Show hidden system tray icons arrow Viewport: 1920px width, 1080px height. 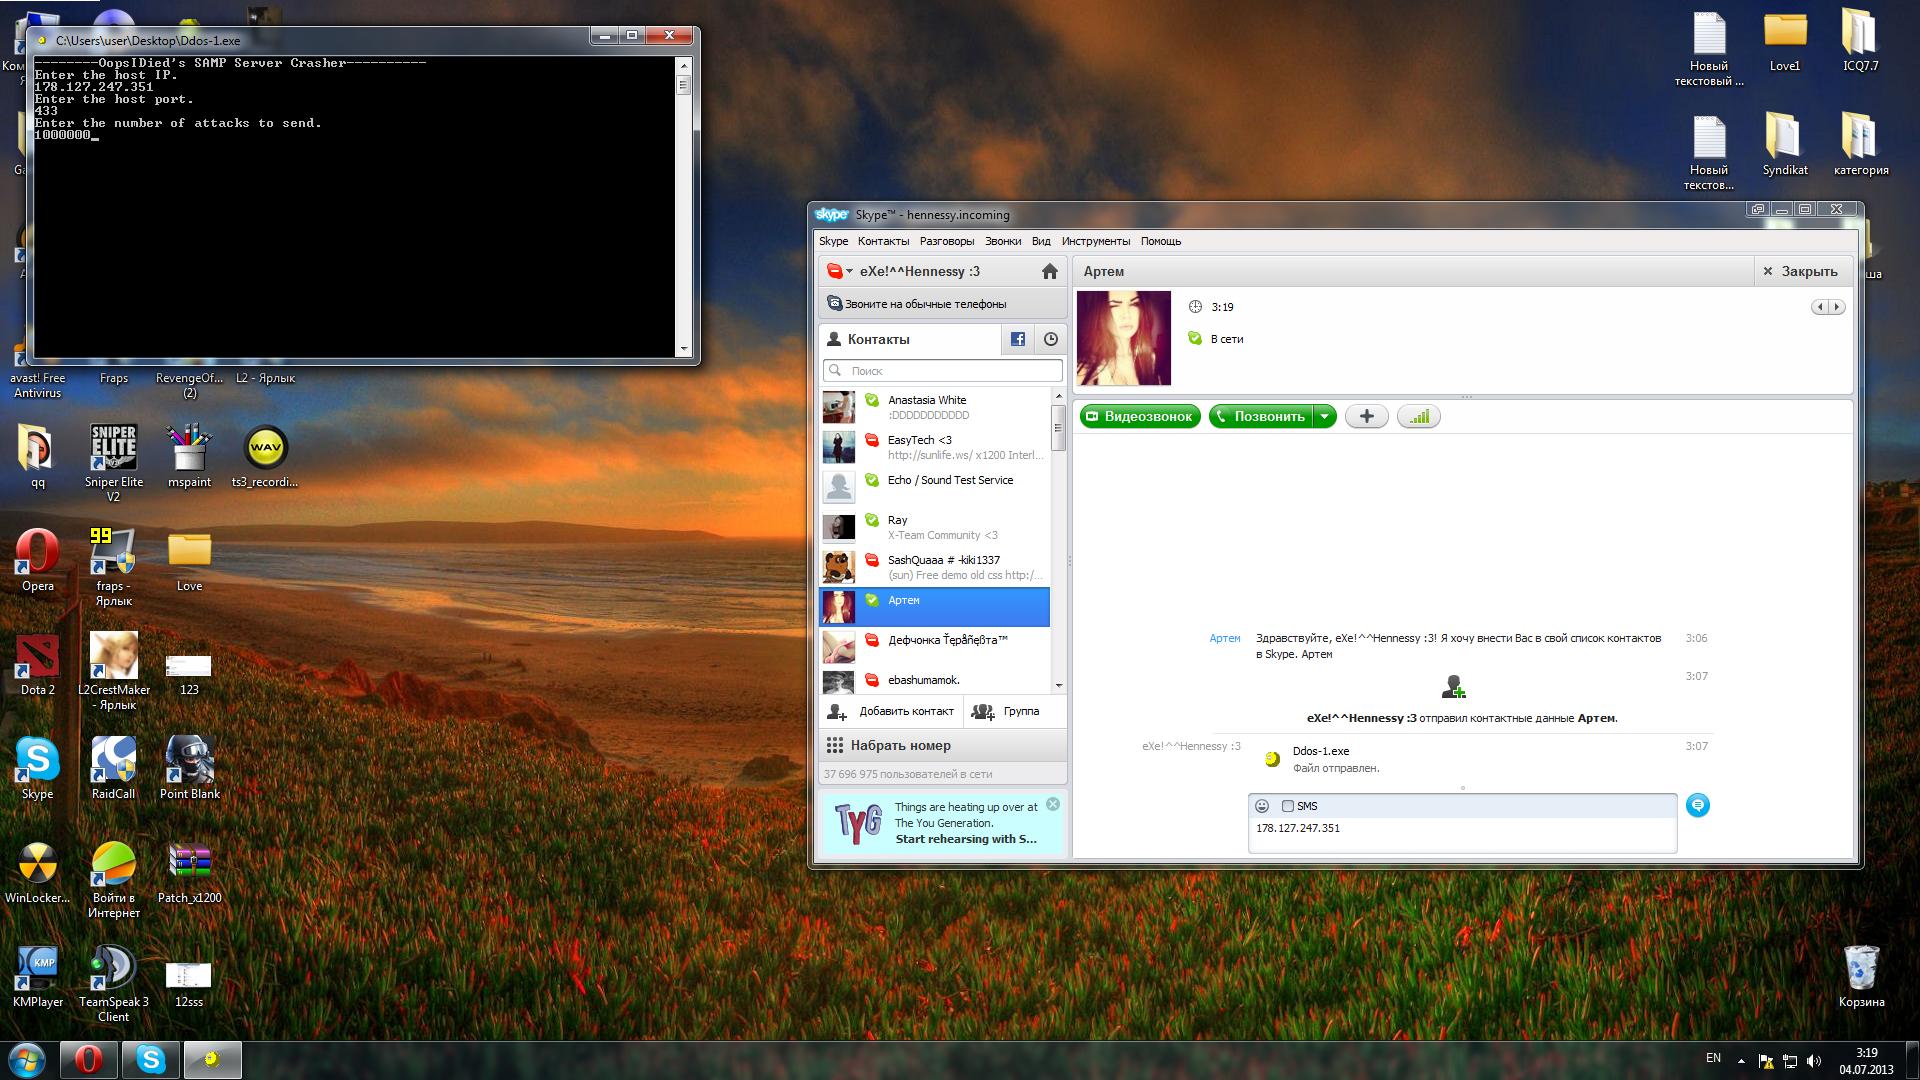click(x=1740, y=1060)
